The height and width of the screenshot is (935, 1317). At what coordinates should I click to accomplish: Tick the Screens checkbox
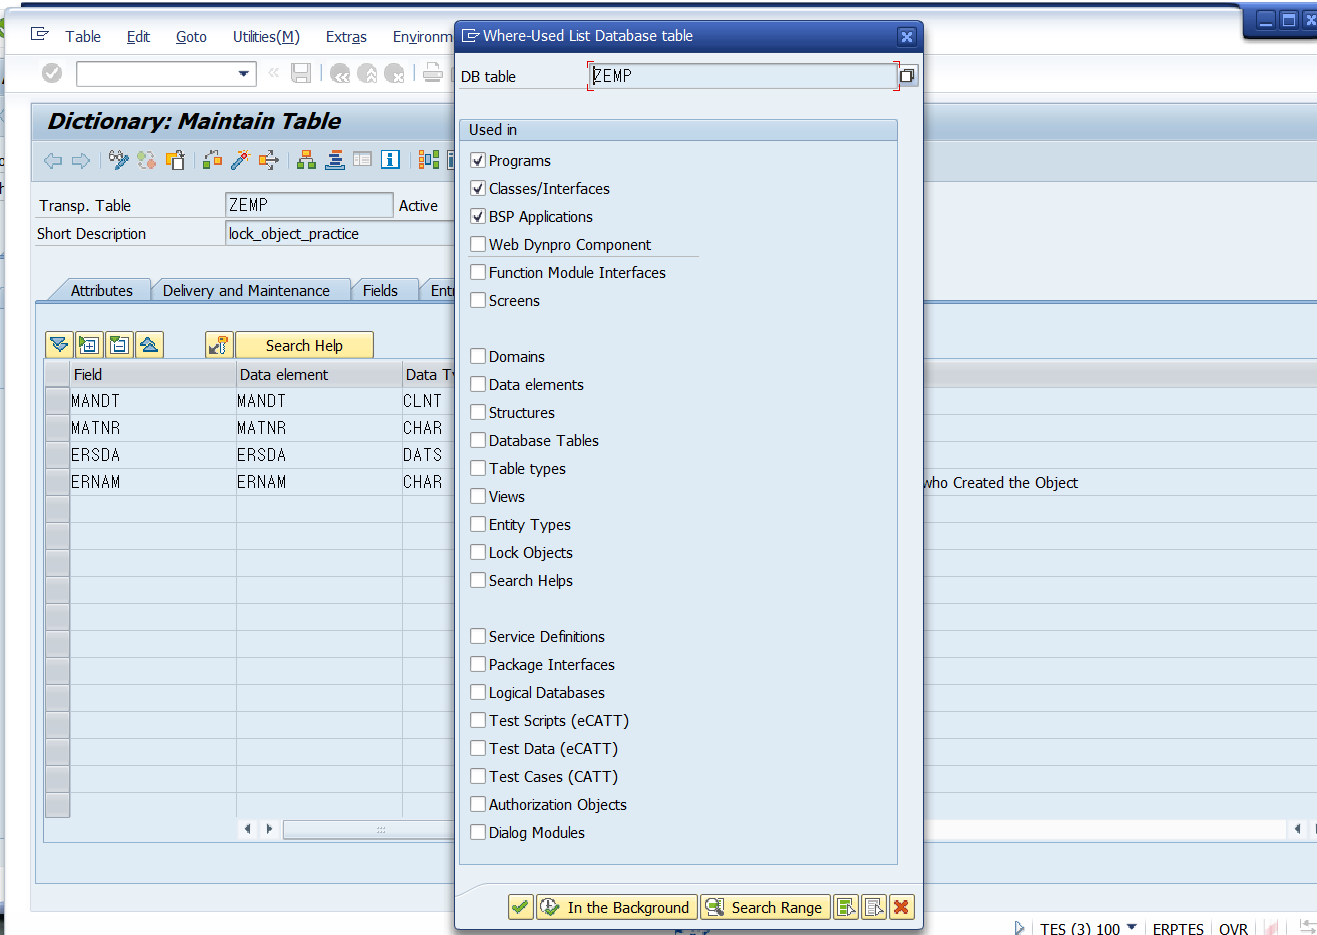point(478,300)
